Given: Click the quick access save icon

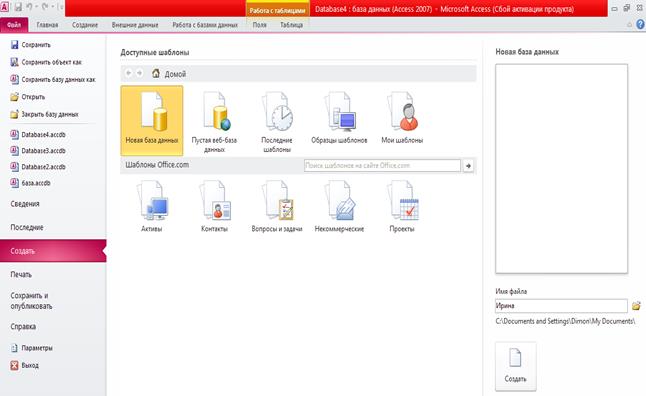Looking at the screenshot, I should pyautogui.click(x=18, y=7).
